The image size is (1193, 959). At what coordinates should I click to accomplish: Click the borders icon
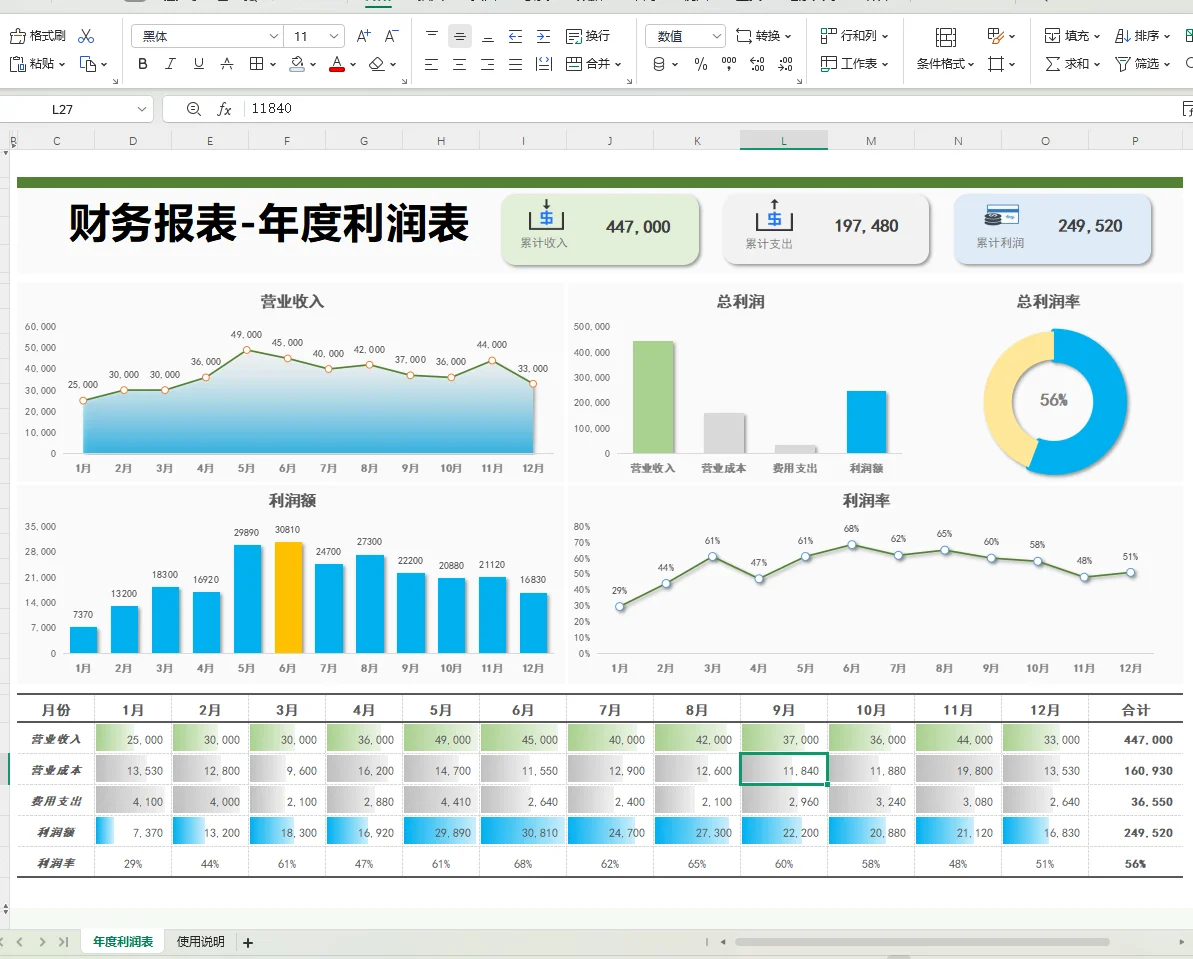257,64
